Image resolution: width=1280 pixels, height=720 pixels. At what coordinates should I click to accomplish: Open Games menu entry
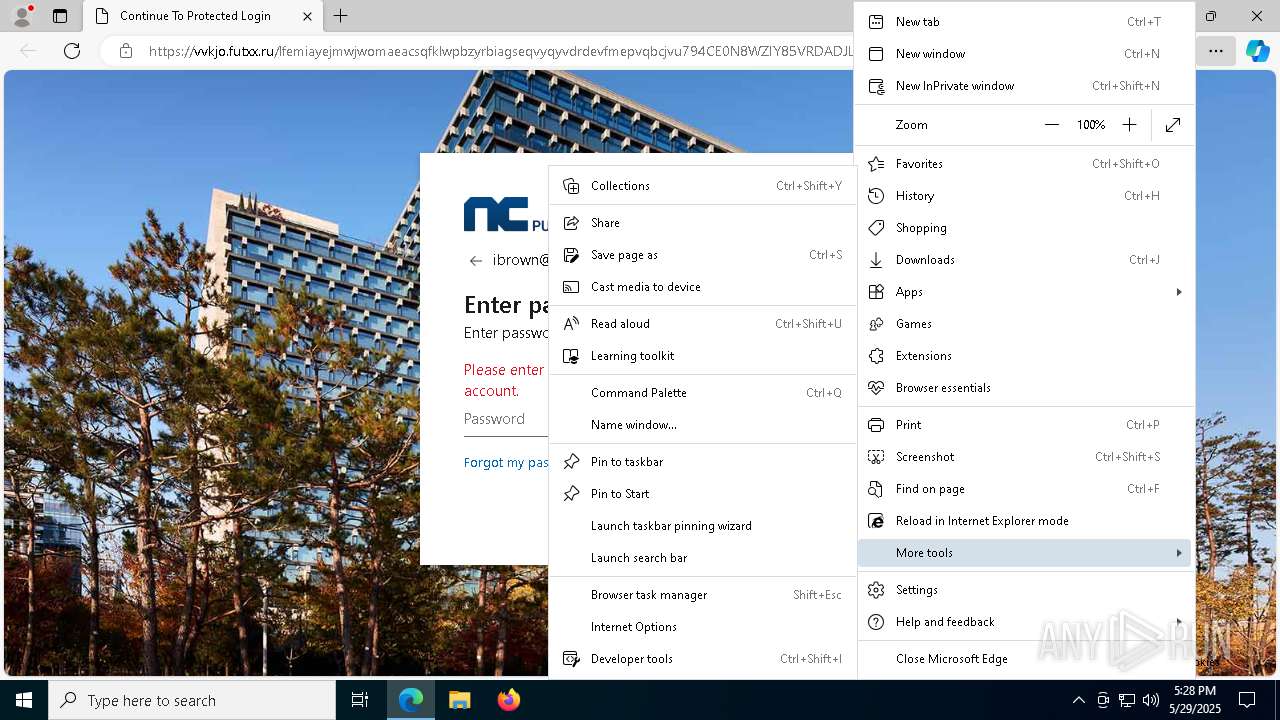1026,324
